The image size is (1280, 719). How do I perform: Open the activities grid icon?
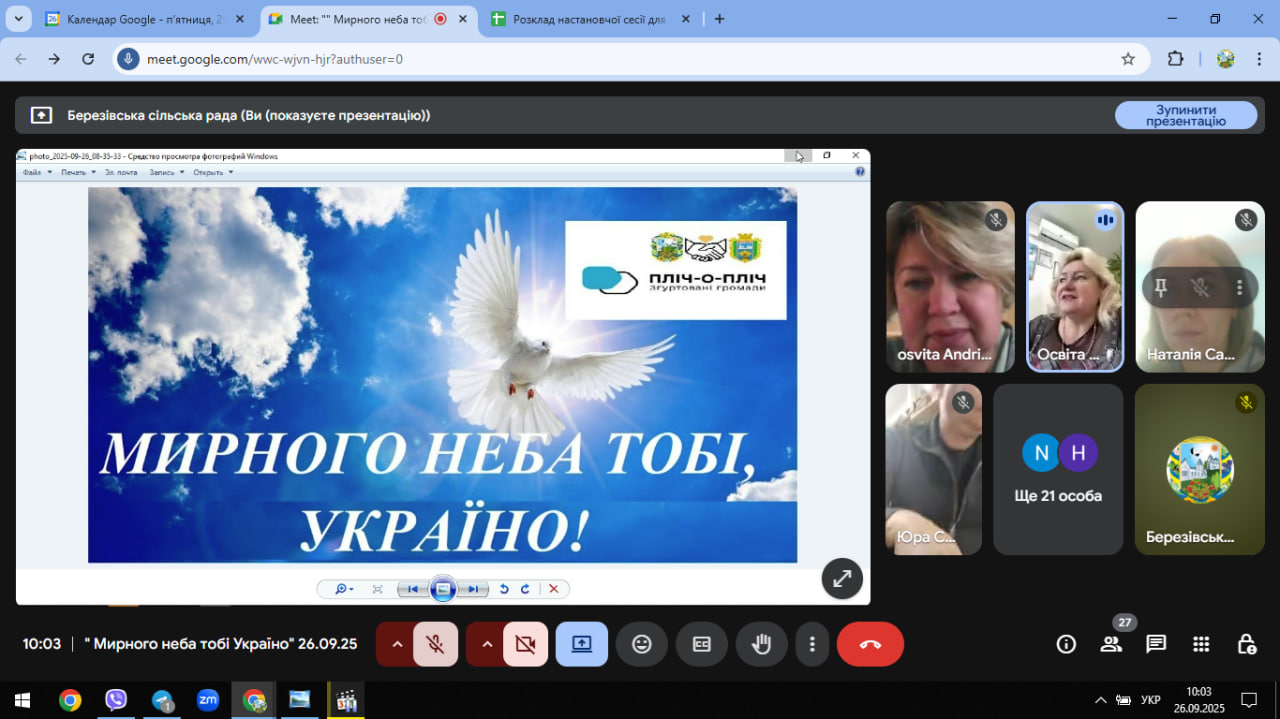1201,644
